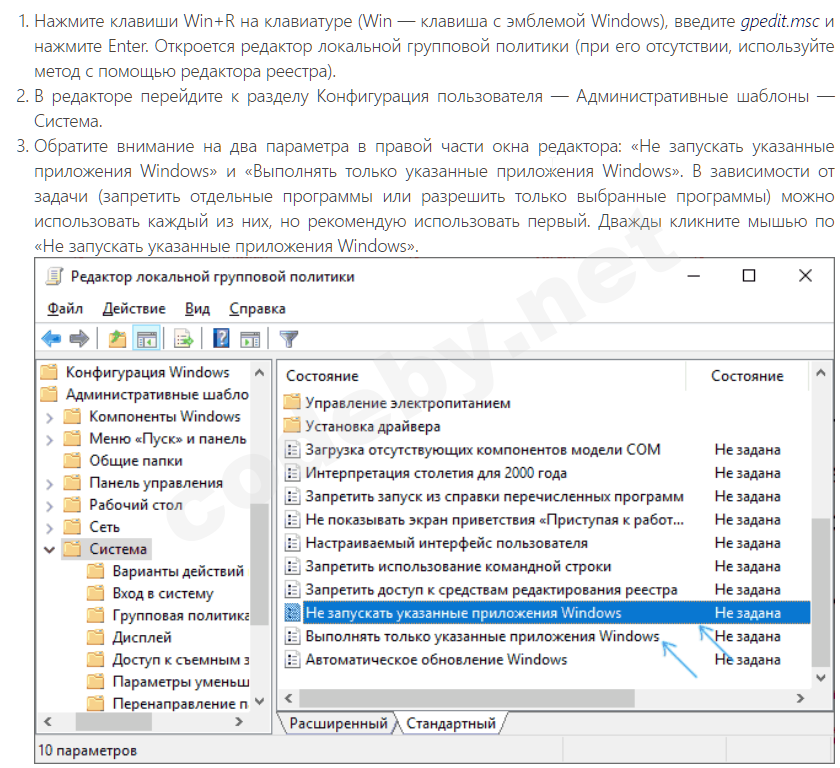Click the Filter funnel toolbar icon
840x768 pixels.
point(288,339)
